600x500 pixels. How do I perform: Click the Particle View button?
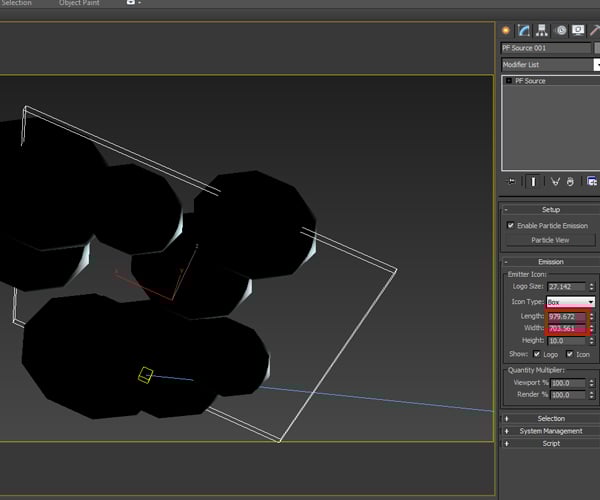click(x=550, y=240)
